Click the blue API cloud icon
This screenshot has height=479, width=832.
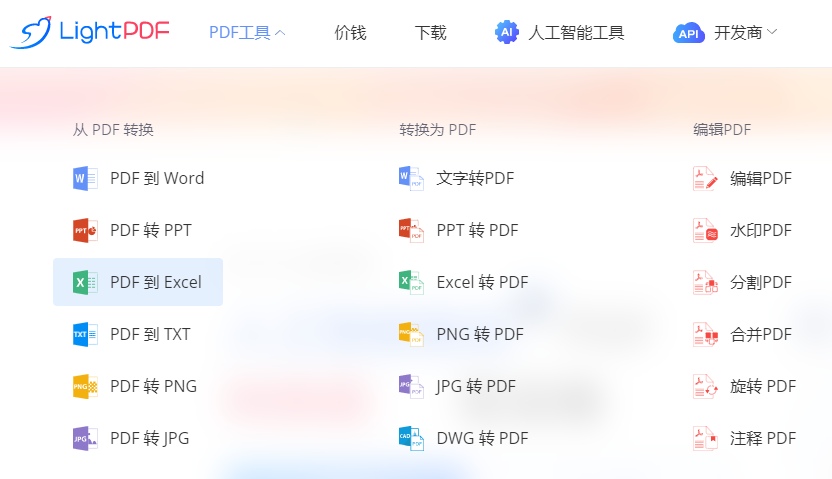click(x=689, y=33)
